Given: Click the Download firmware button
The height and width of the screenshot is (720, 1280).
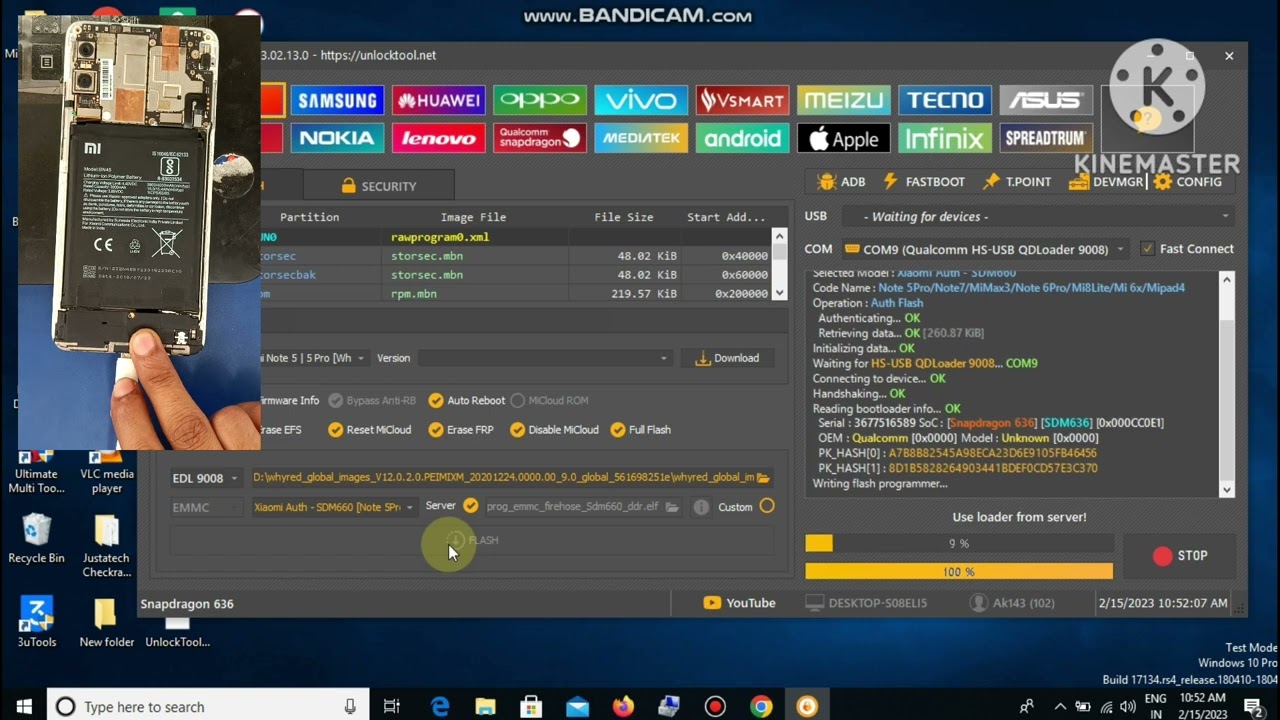Looking at the screenshot, I should click(727, 358).
